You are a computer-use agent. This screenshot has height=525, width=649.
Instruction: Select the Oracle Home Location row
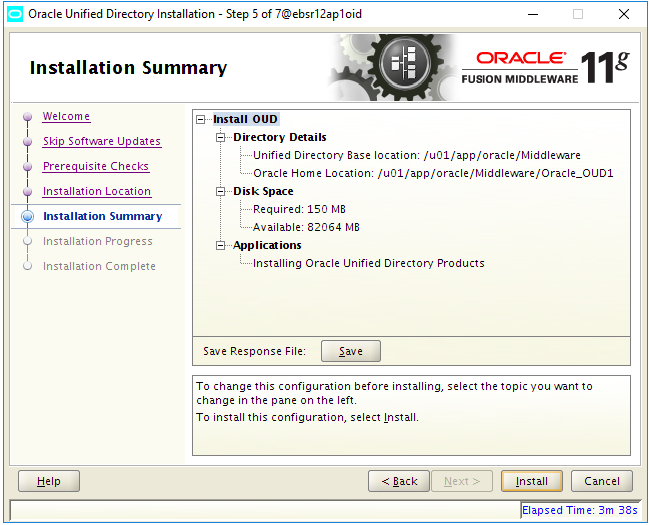pyautogui.click(x=433, y=173)
